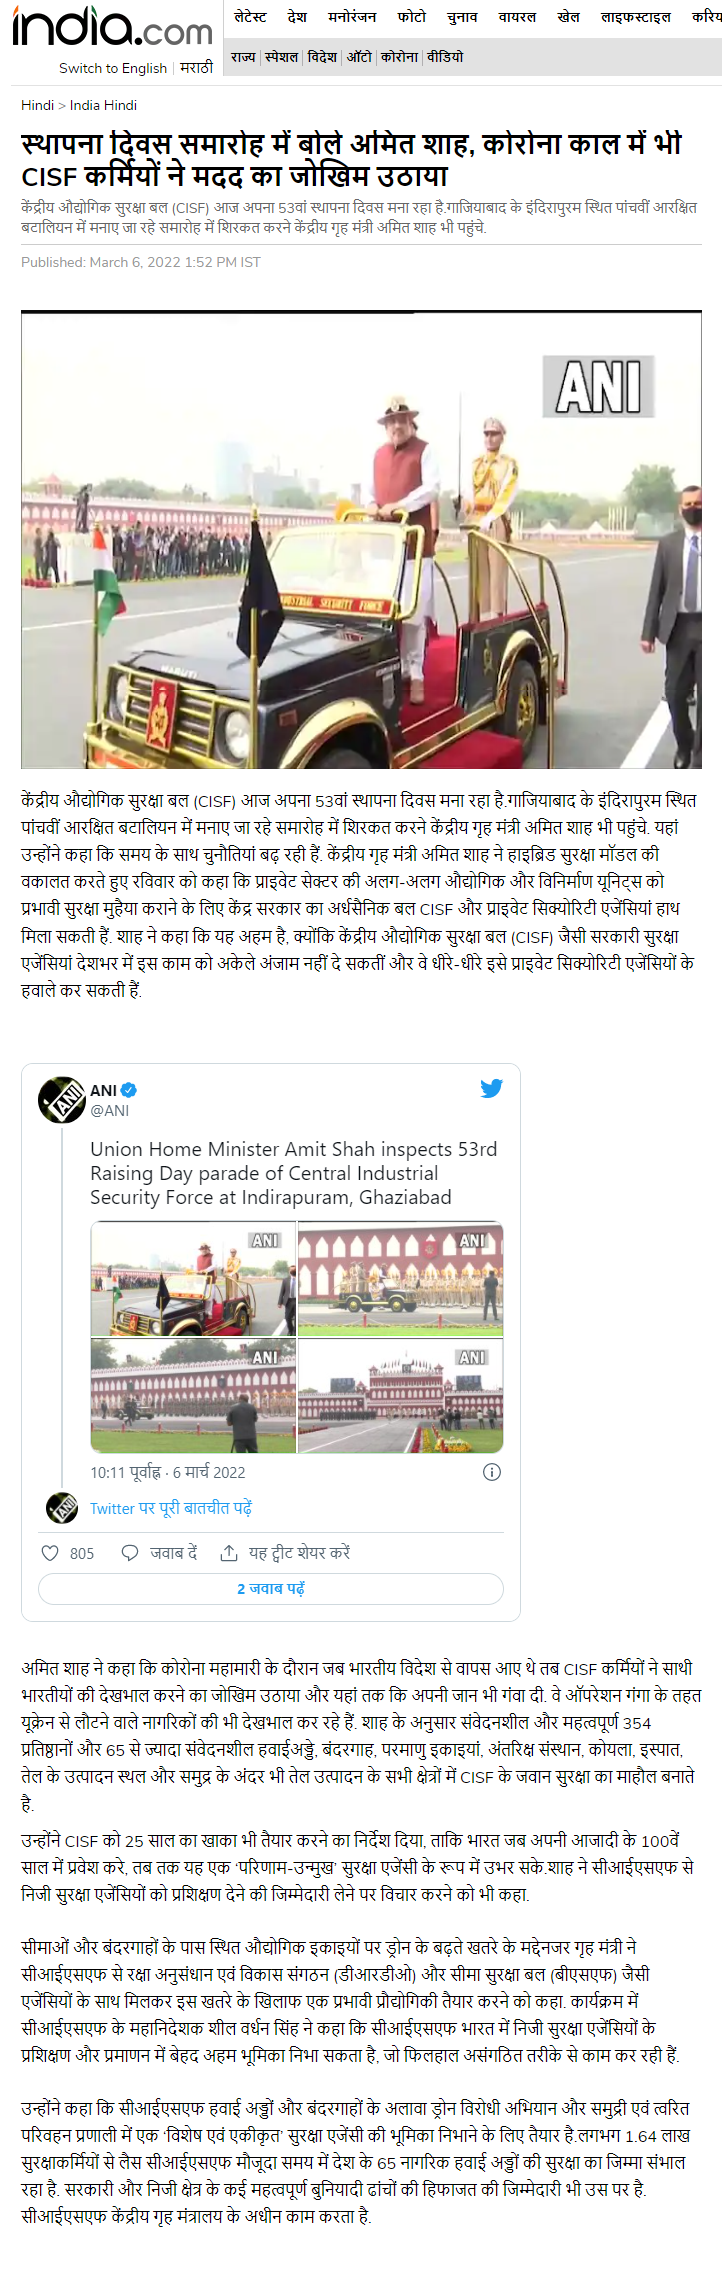Click small ANI avatar beside Twitter link
The image size is (722, 2278).
click(62, 1508)
